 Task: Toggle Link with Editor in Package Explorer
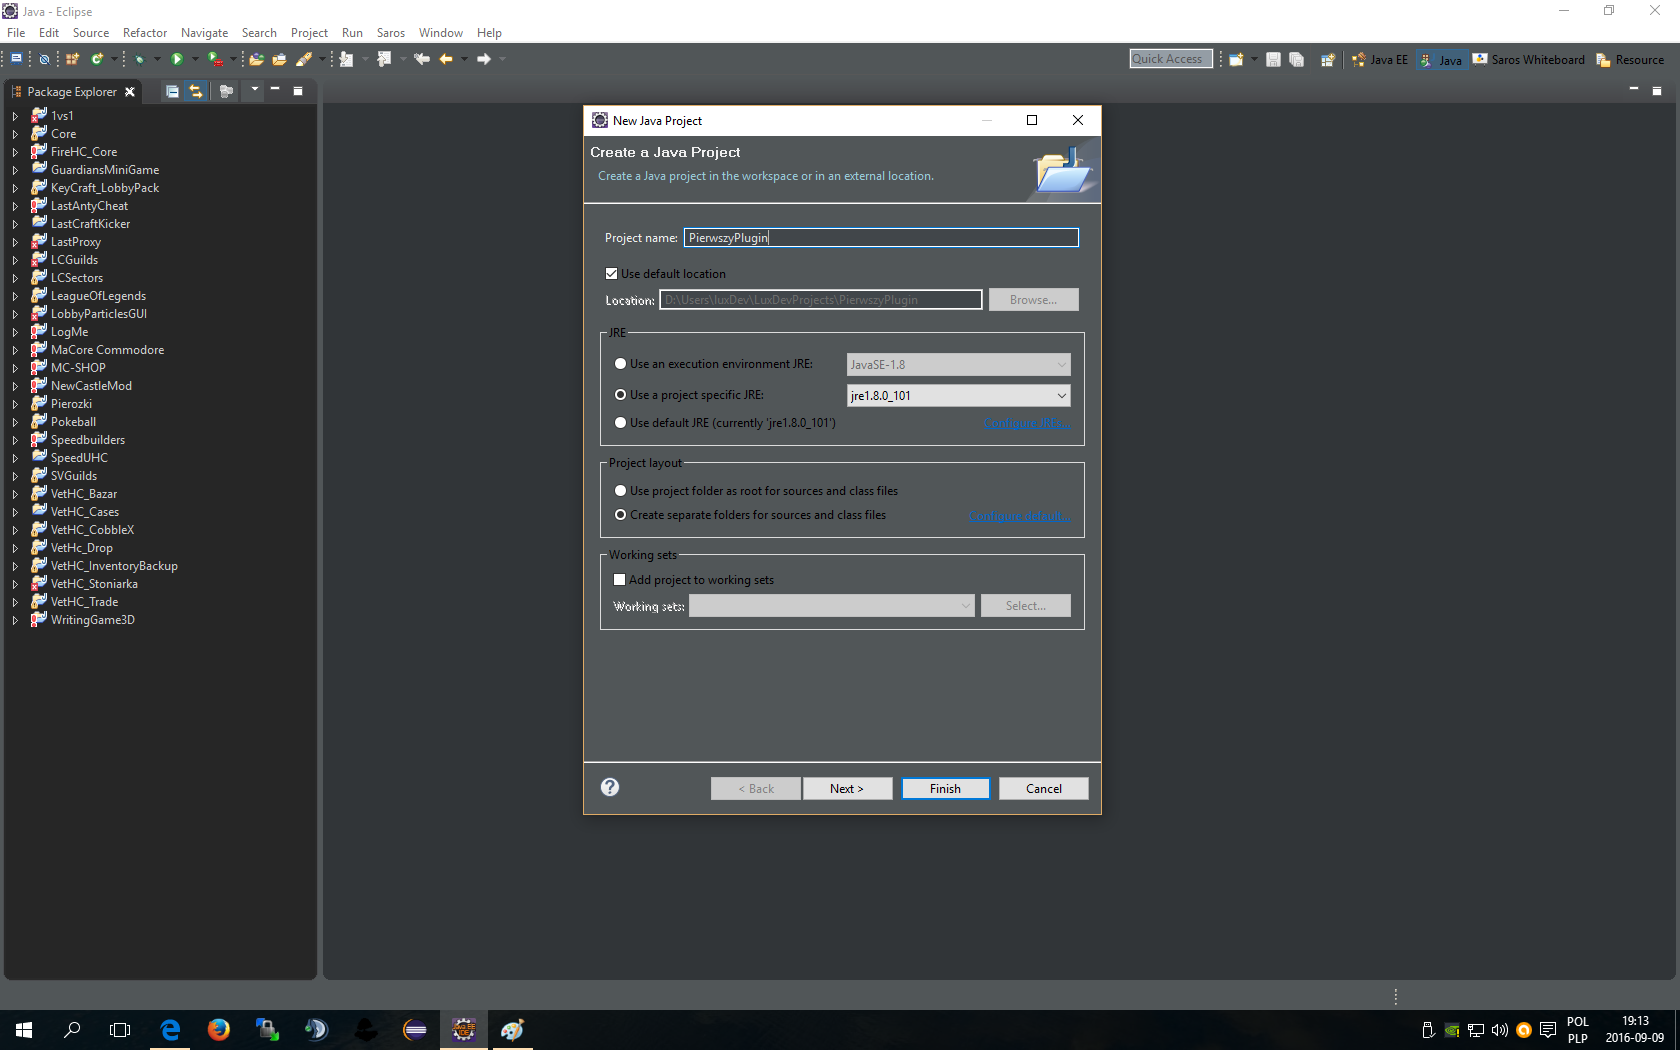point(196,91)
